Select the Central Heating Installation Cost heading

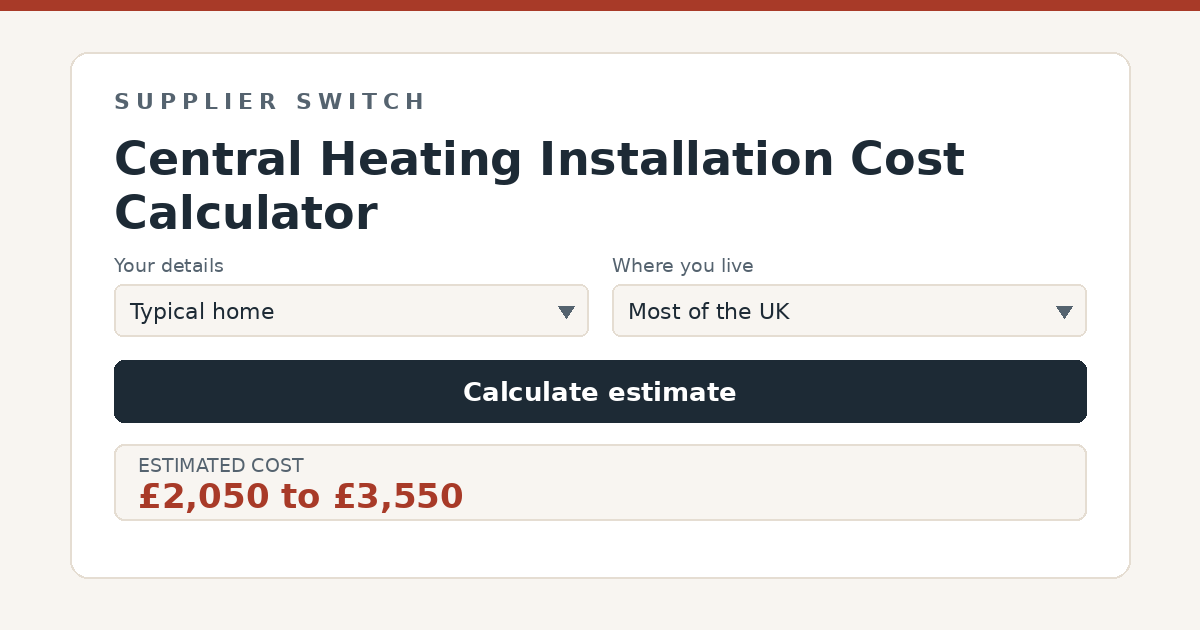point(539,160)
